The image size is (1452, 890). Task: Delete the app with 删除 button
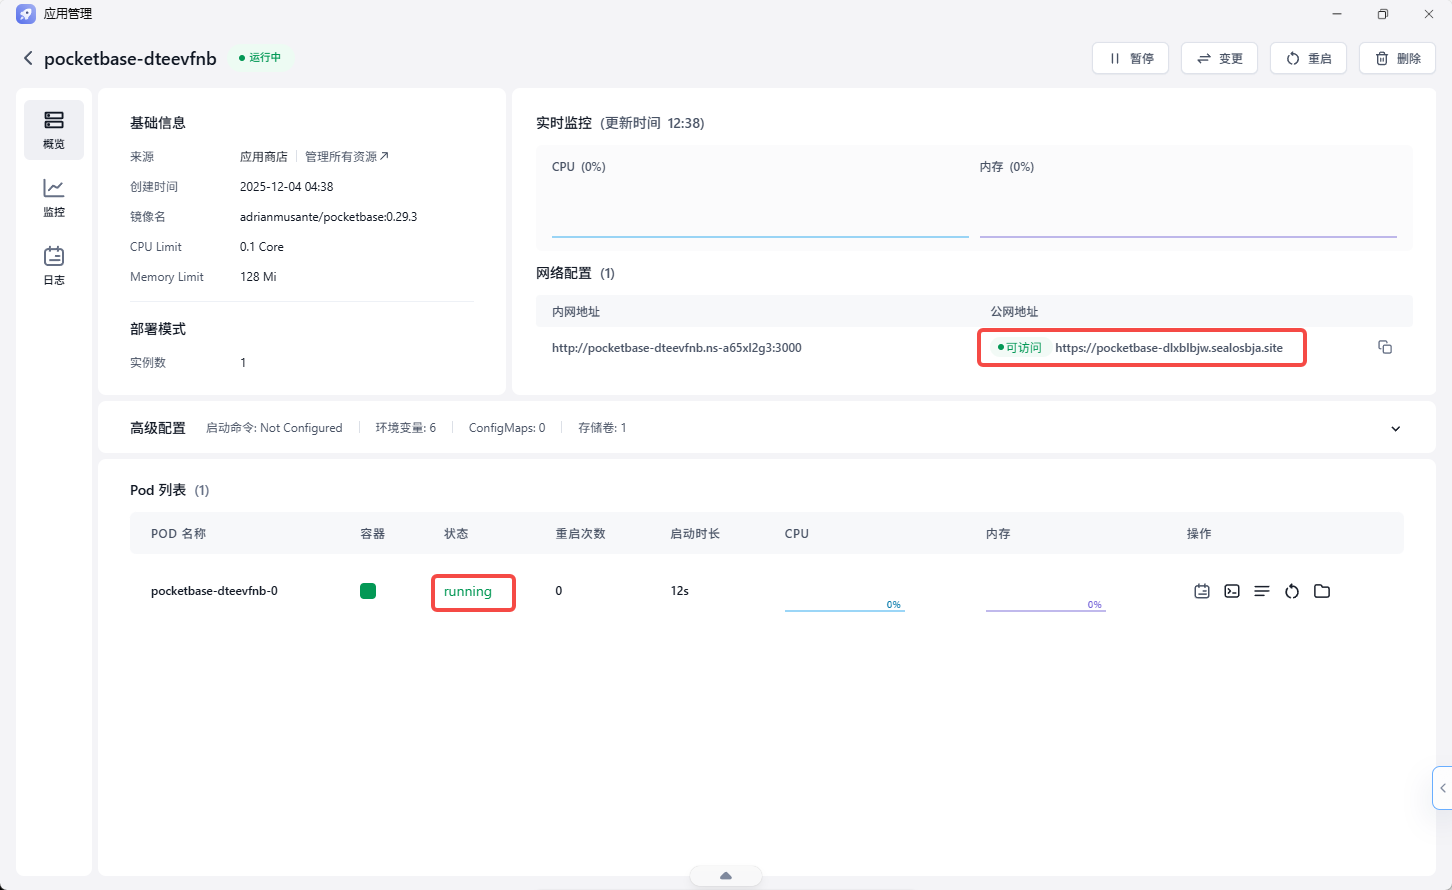[x=1397, y=58]
